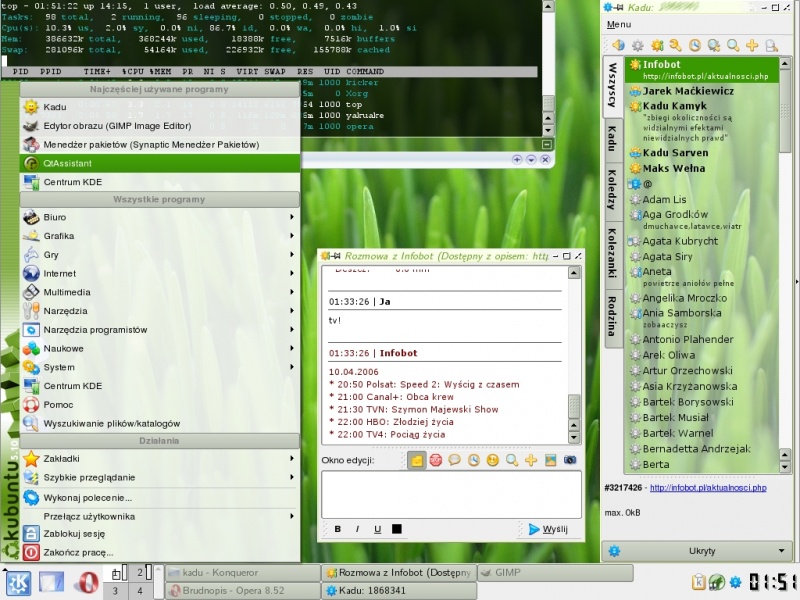Select contact Maks Wełna in Kadu list
This screenshot has height=600, width=800.
click(703, 168)
